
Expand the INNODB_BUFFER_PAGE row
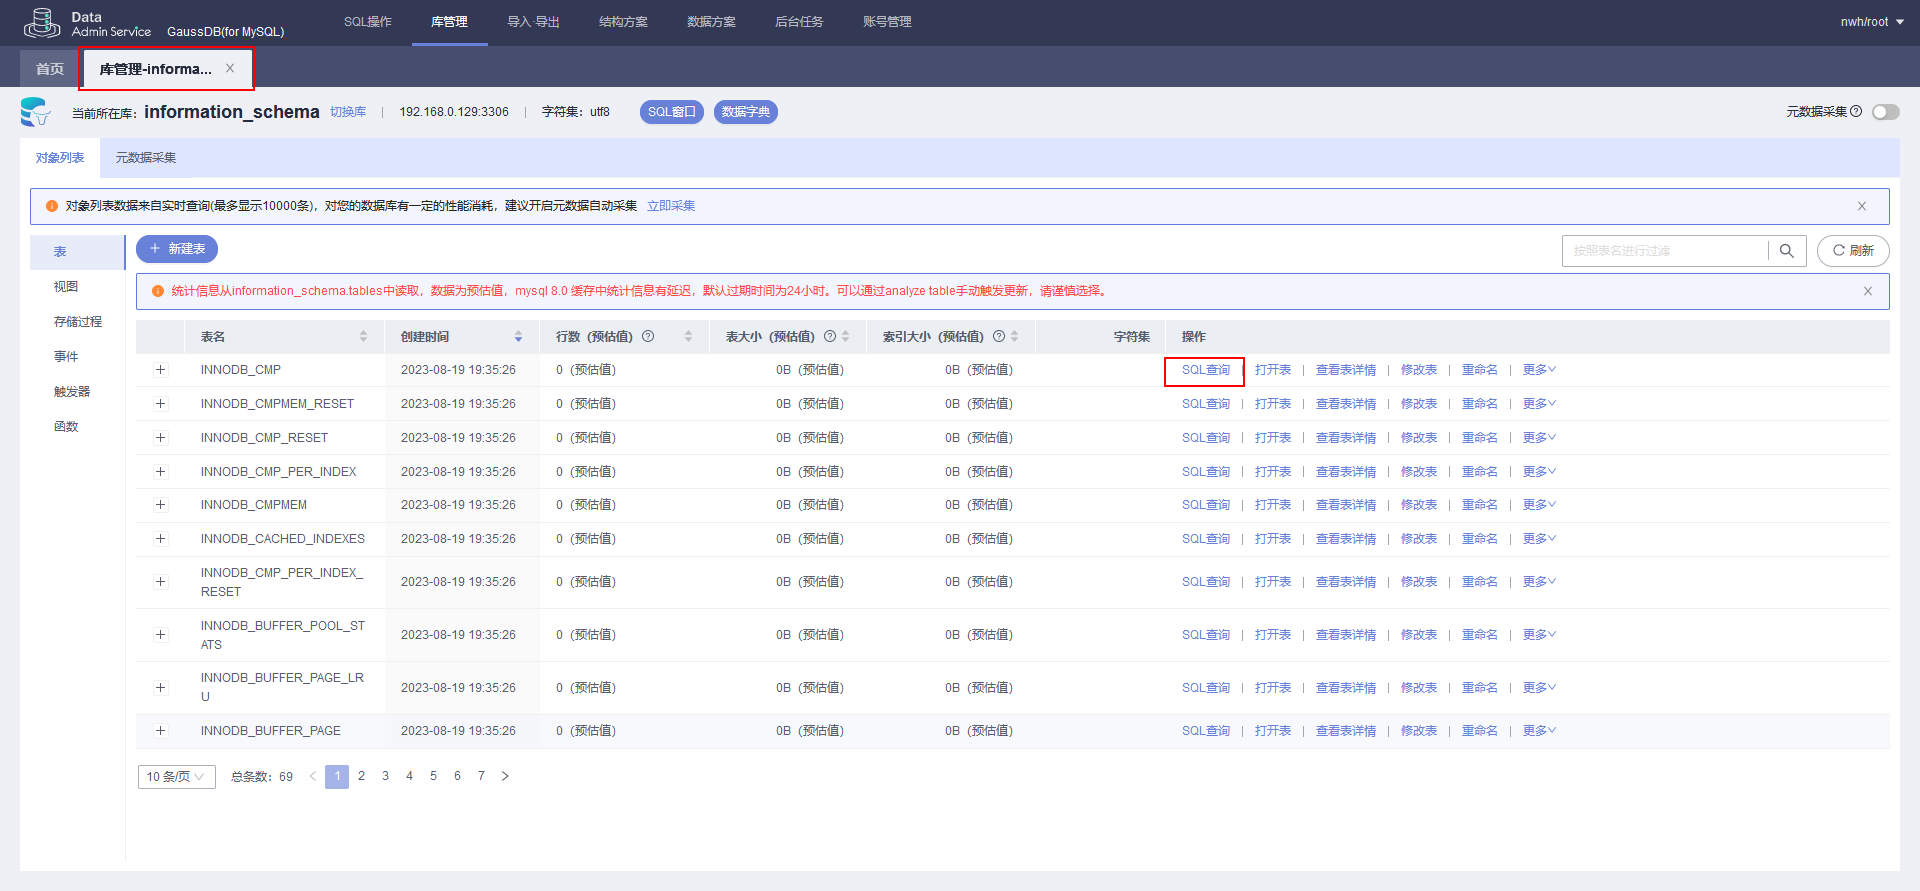160,731
